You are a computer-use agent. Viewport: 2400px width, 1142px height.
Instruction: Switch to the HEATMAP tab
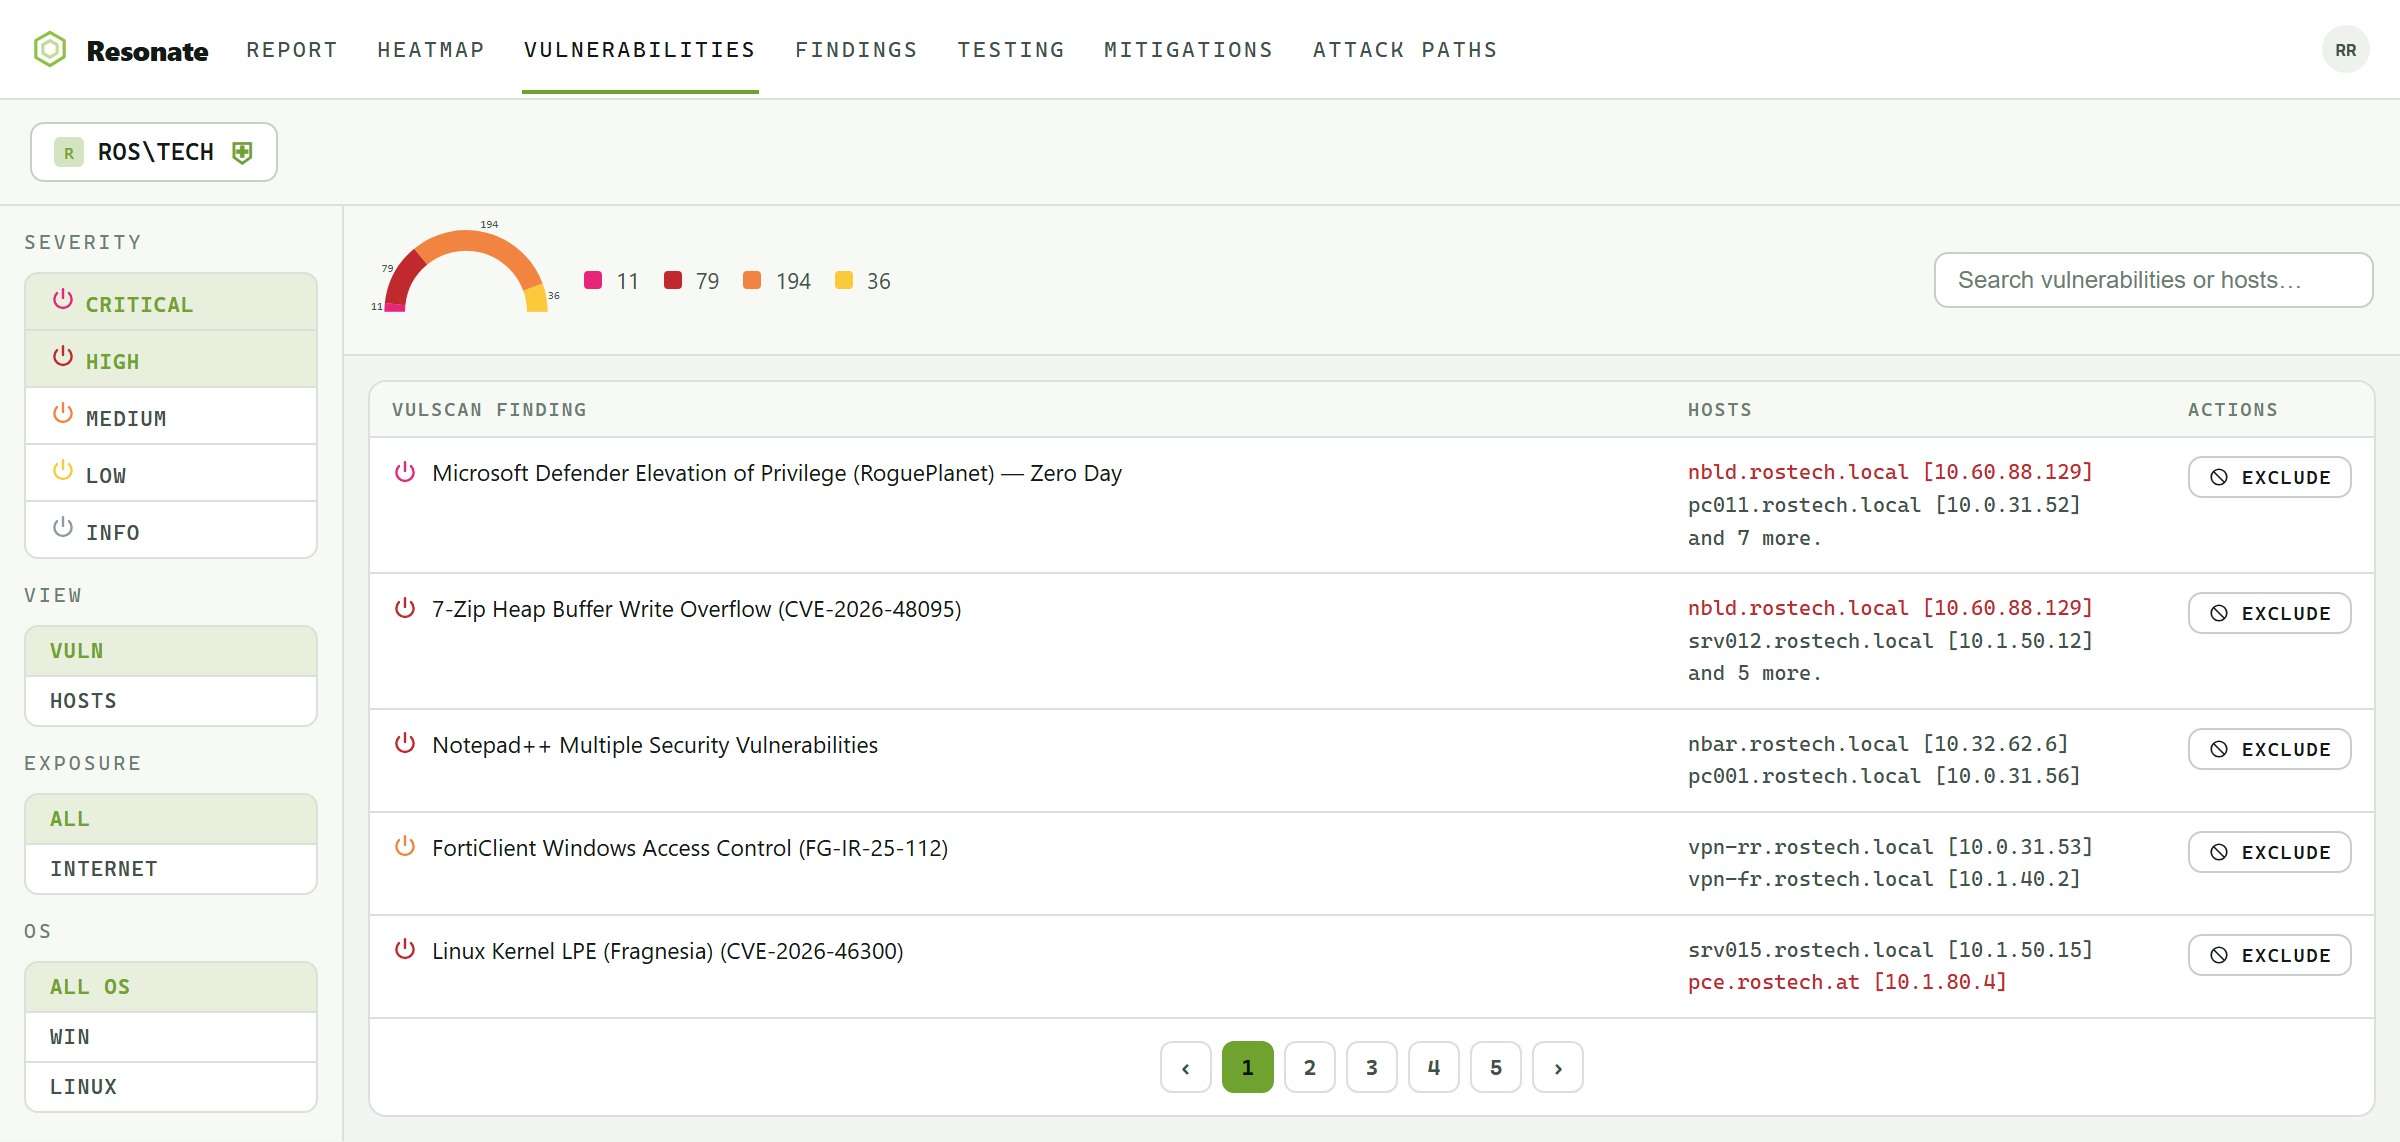(x=431, y=50)
